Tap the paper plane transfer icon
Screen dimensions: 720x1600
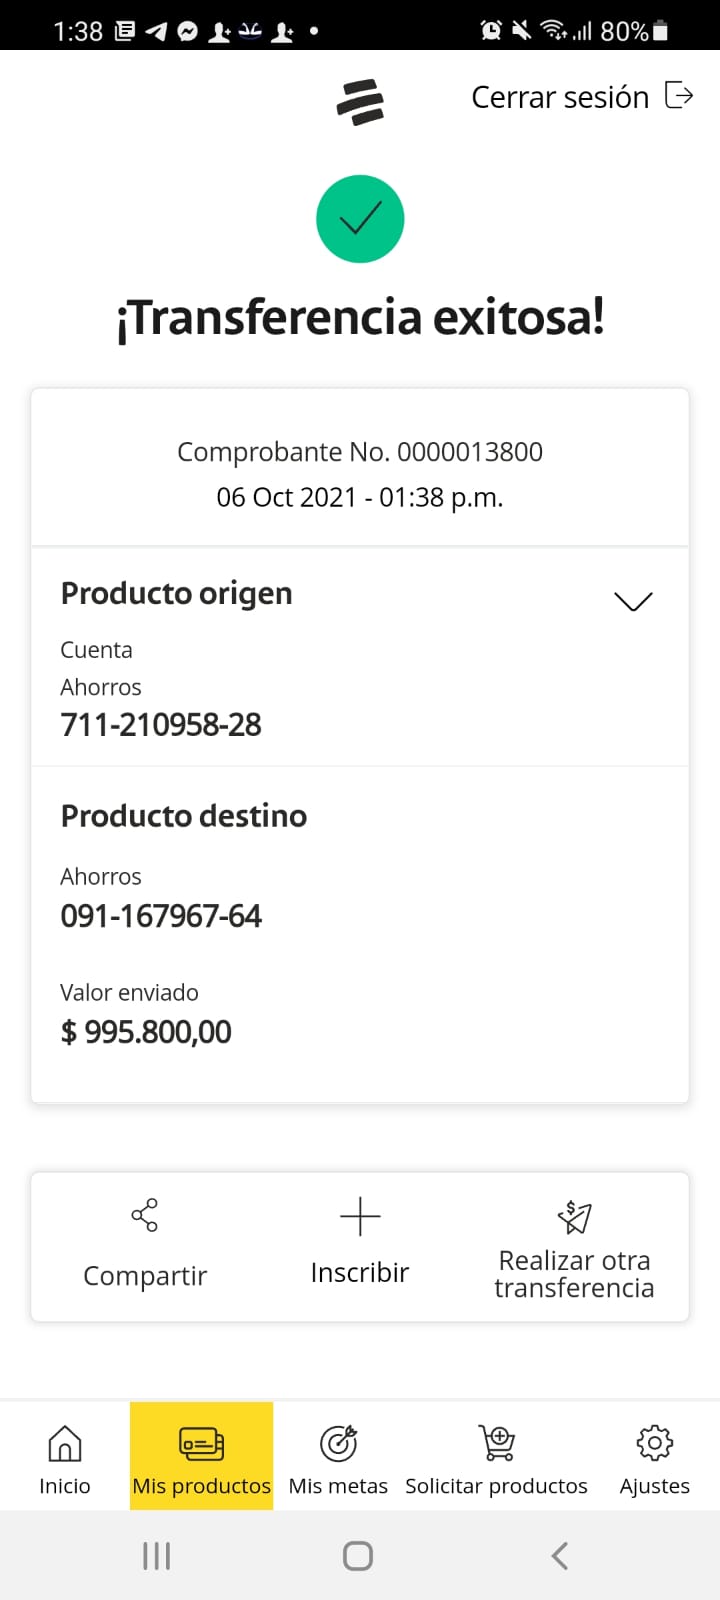click(x=574, y=1217)
